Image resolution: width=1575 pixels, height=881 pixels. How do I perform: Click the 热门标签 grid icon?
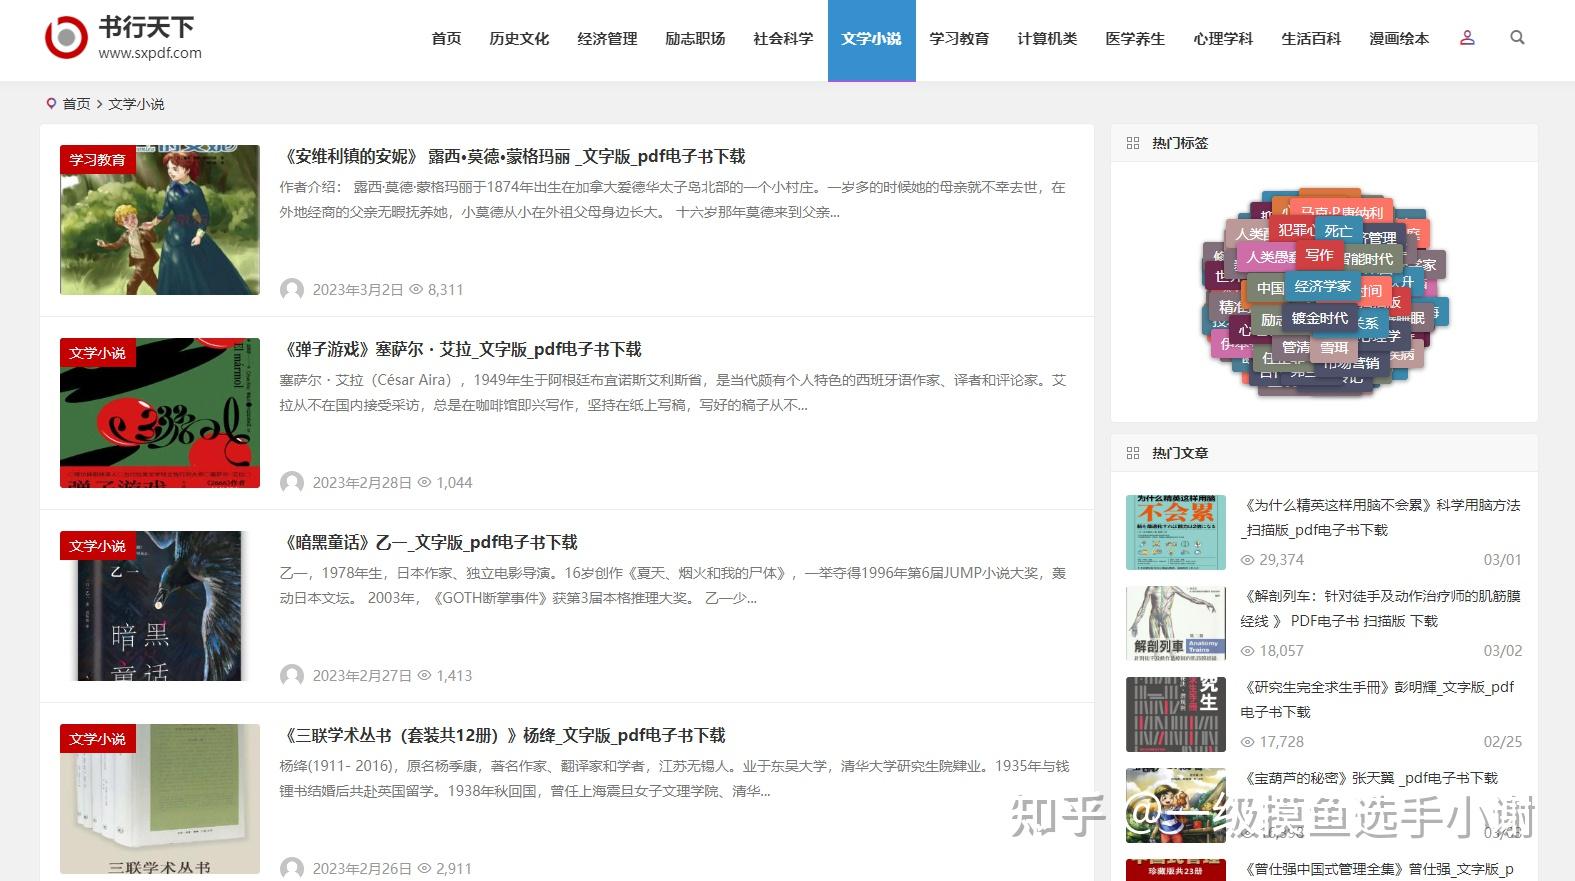1133,143
